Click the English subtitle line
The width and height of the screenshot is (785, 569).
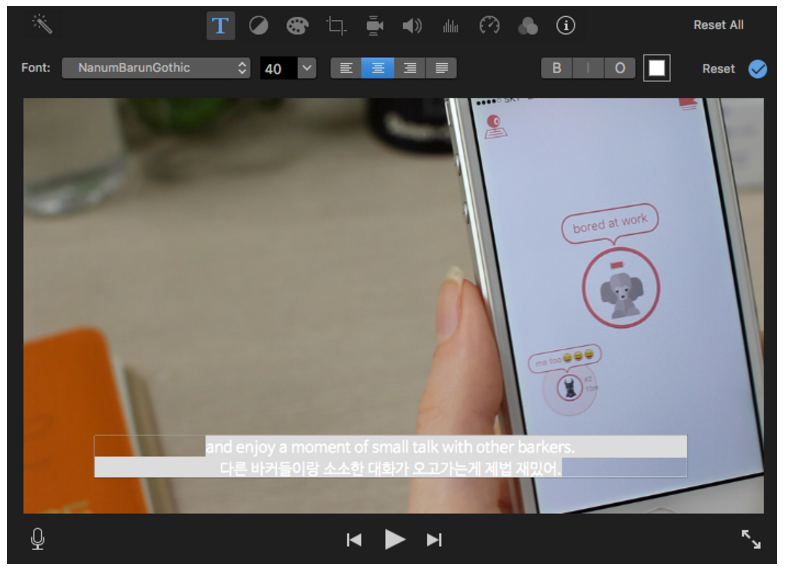point(390,446)
